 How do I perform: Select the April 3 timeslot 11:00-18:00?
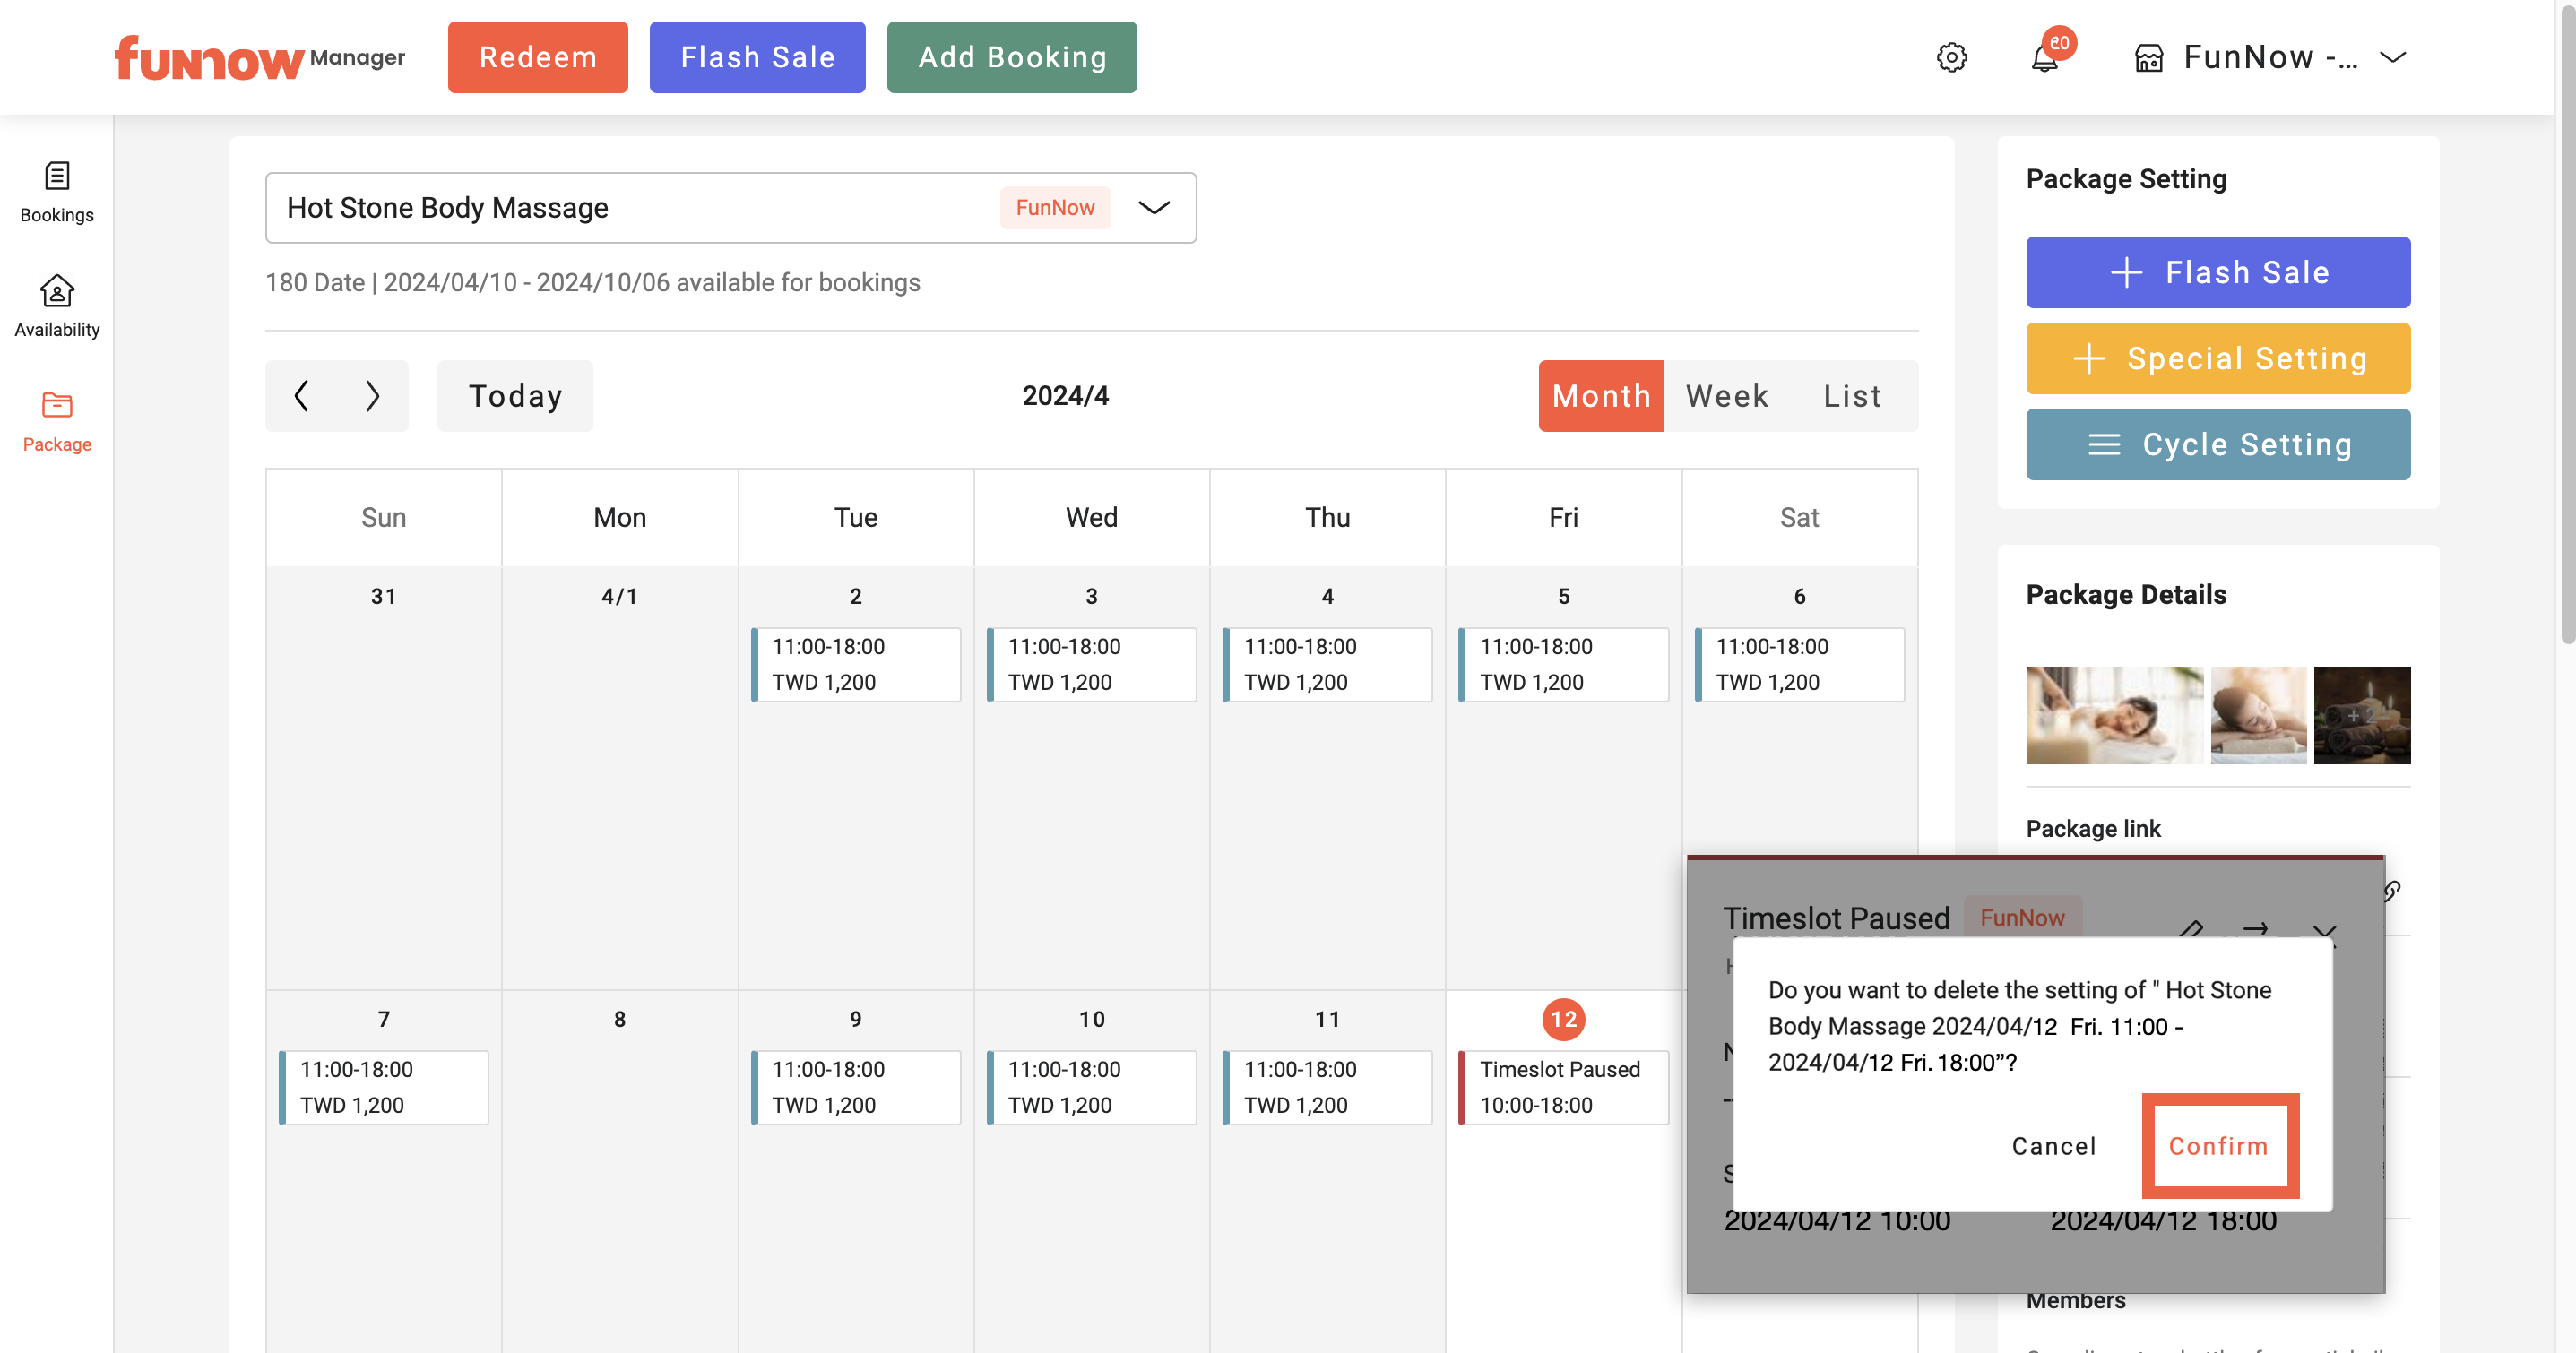pyautogui.click(x=1092, y=664)
